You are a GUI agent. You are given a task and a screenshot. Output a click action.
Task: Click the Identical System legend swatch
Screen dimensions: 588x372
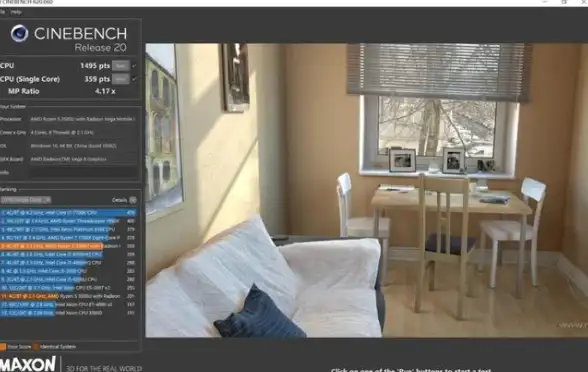[36, 346]
